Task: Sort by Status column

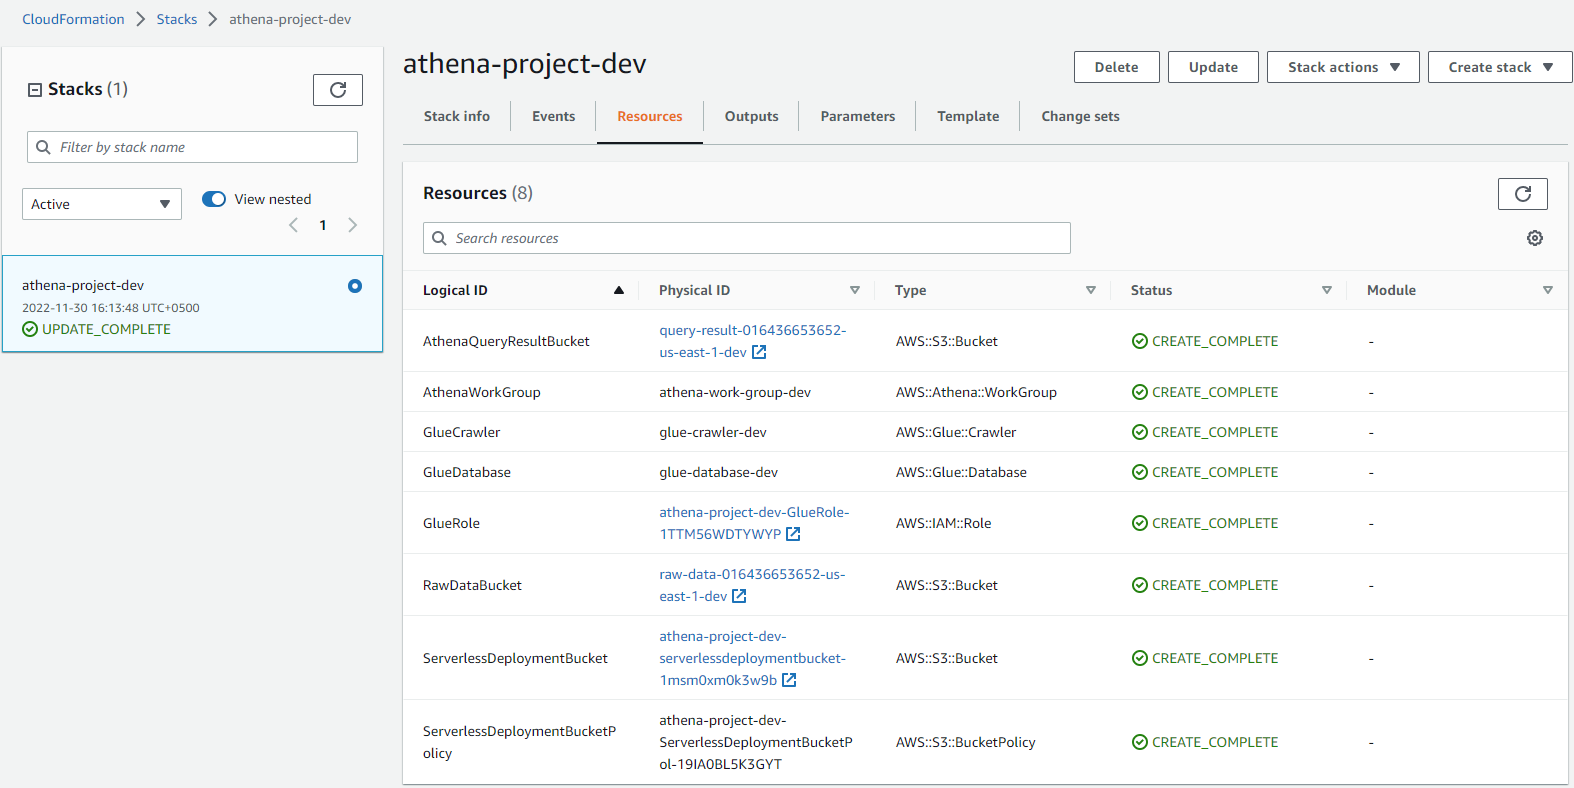Action: [x=1327, y=290]
